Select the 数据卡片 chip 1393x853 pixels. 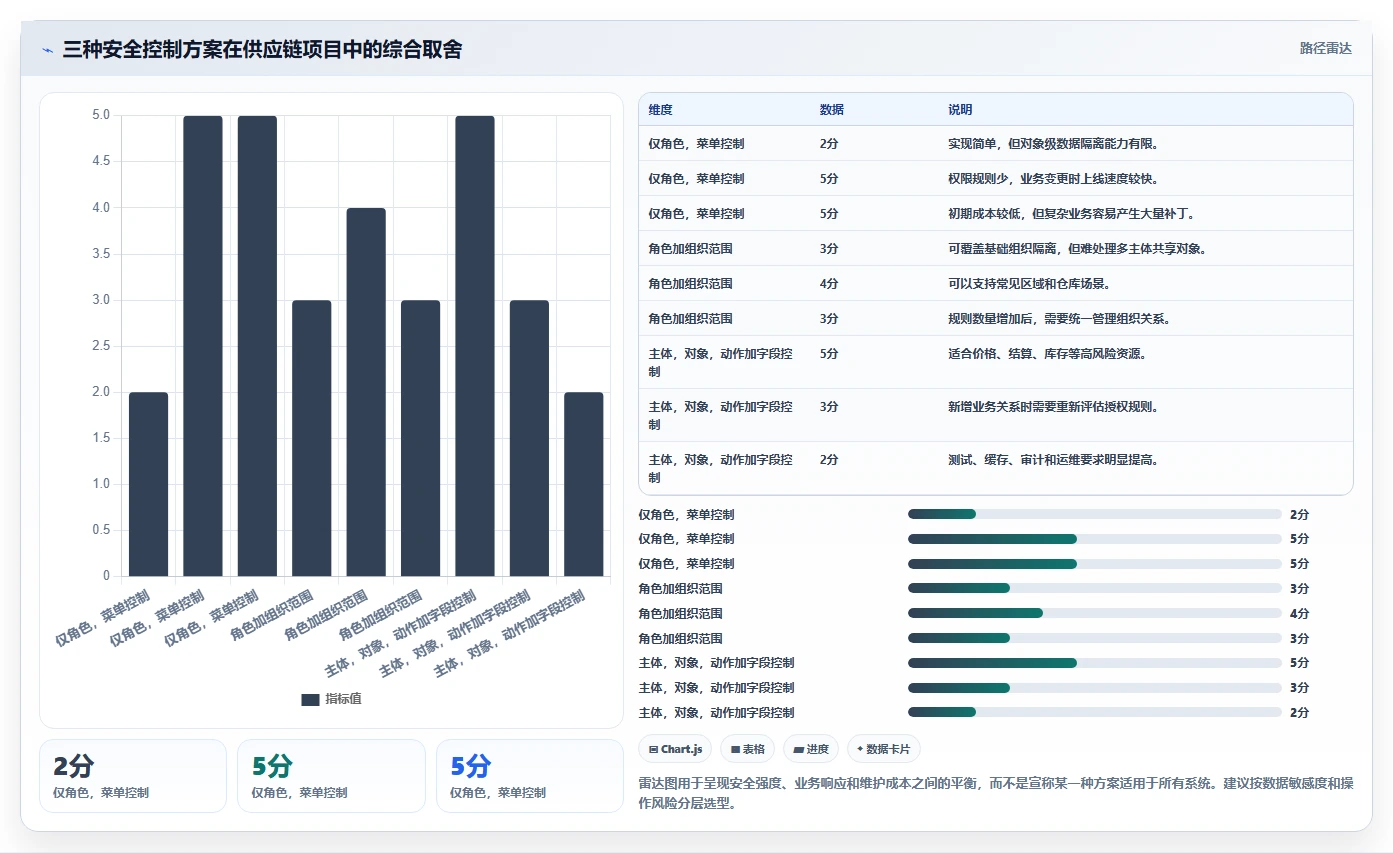(x=884, y=748)
